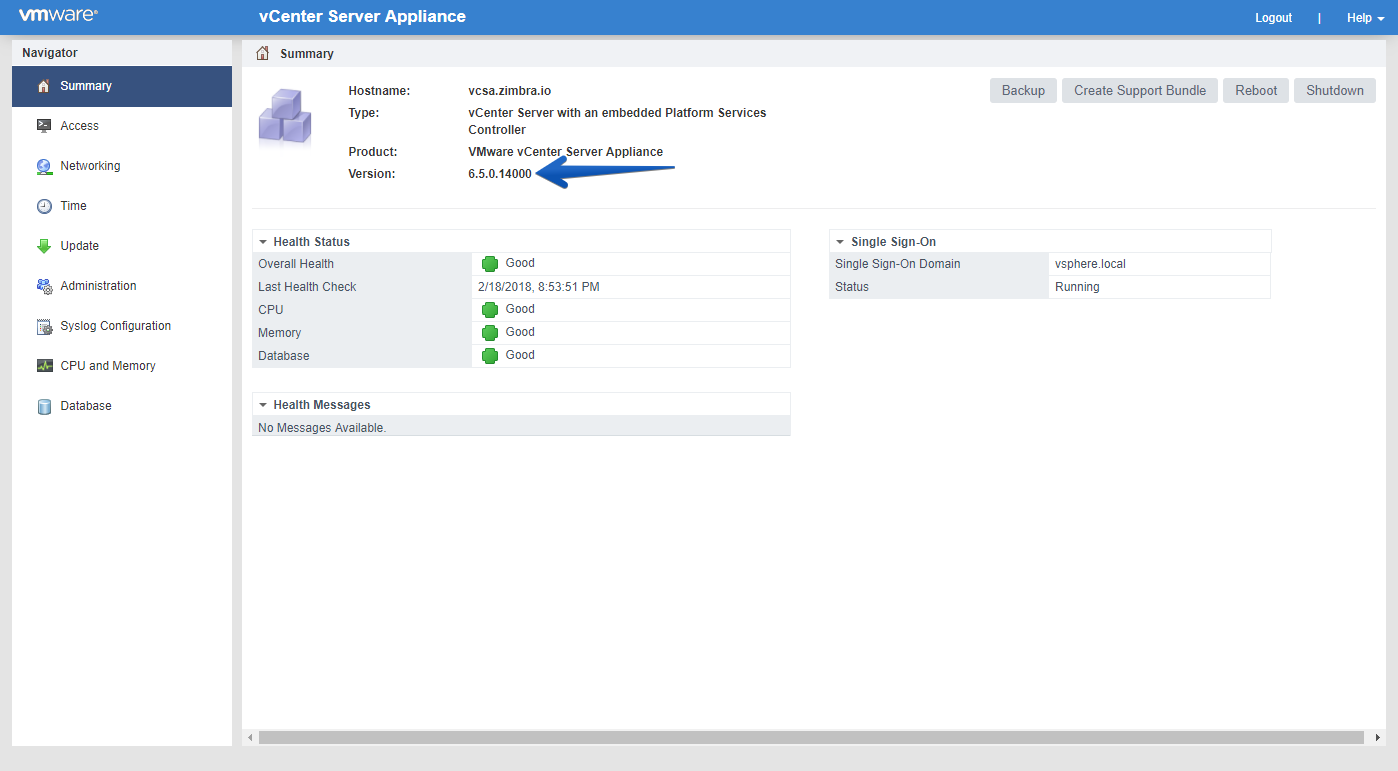Click the Last Health Check label
The width and height of the screenshot is (1398, 771).
(x=307, y=287)
